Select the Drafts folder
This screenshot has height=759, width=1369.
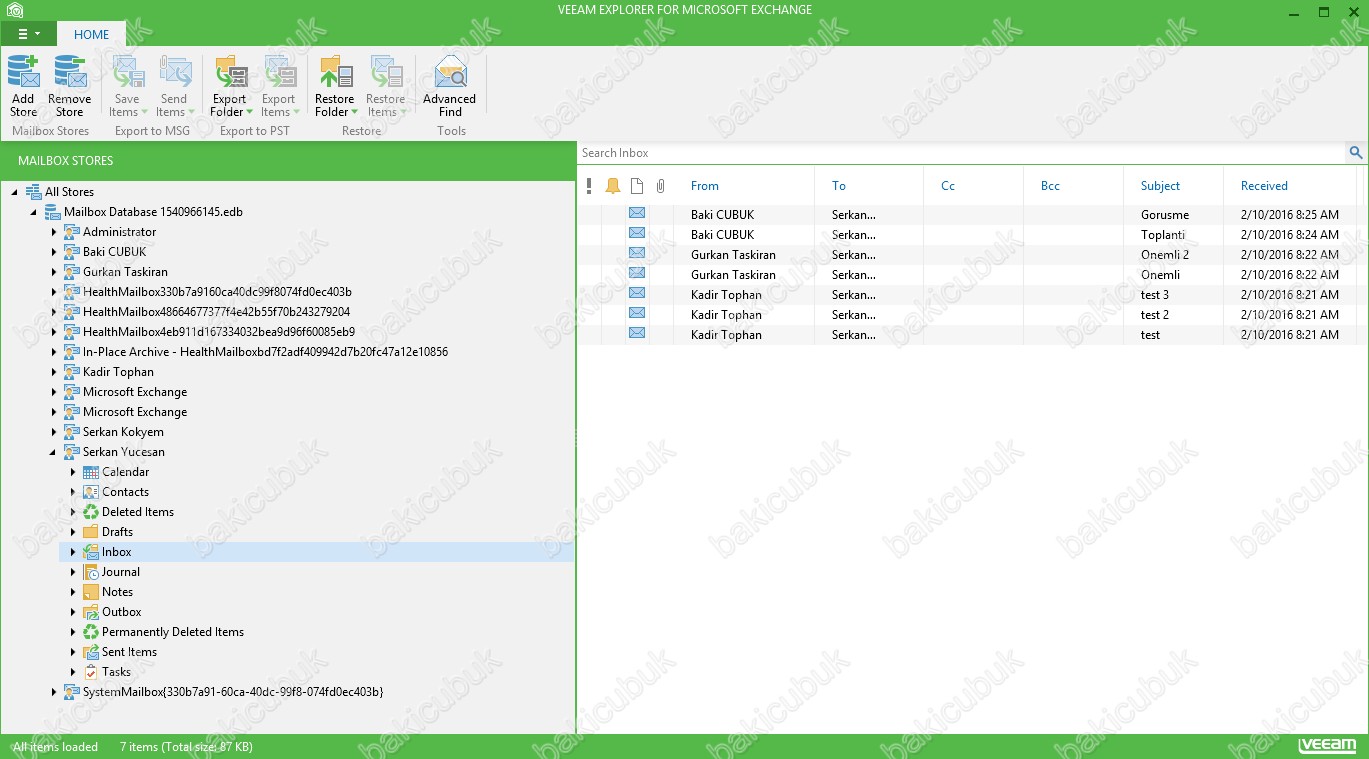(x=117, y=532)
